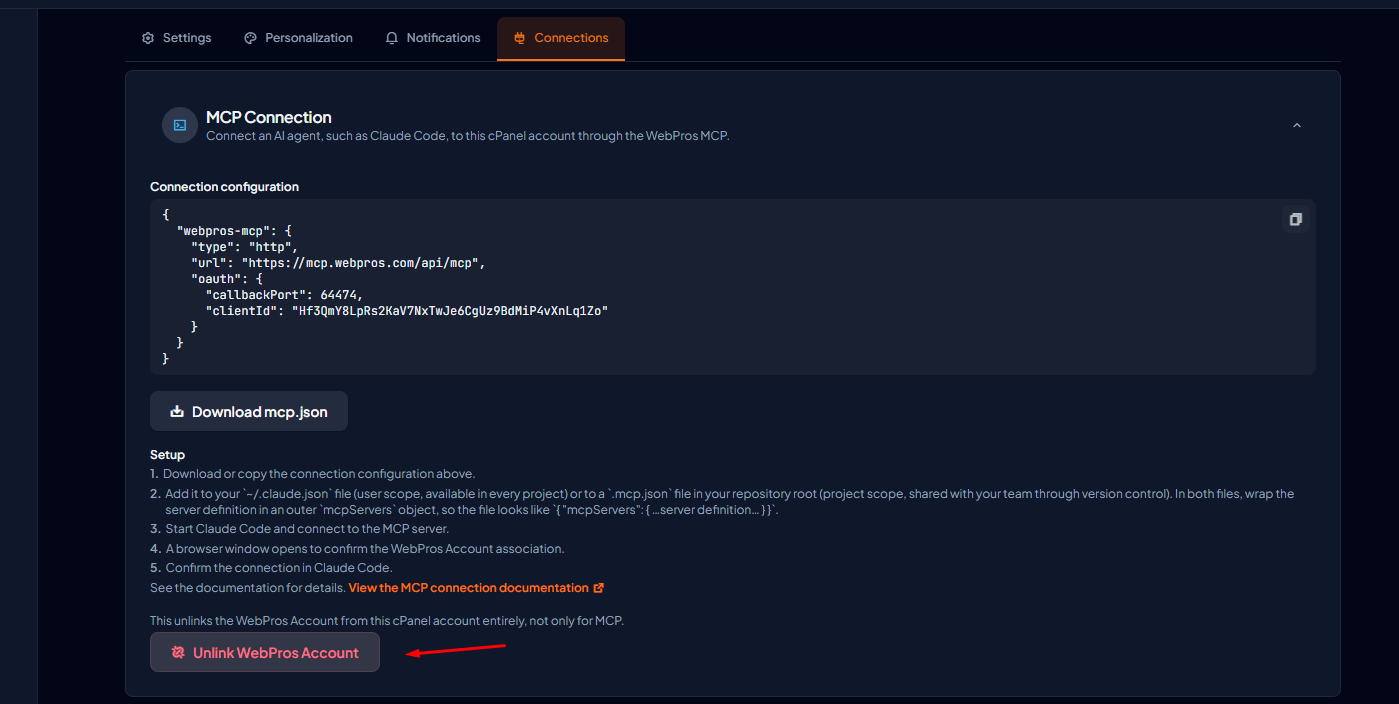
Task: Click the Unlink WebPros Account button
Action: coord(265,652)
